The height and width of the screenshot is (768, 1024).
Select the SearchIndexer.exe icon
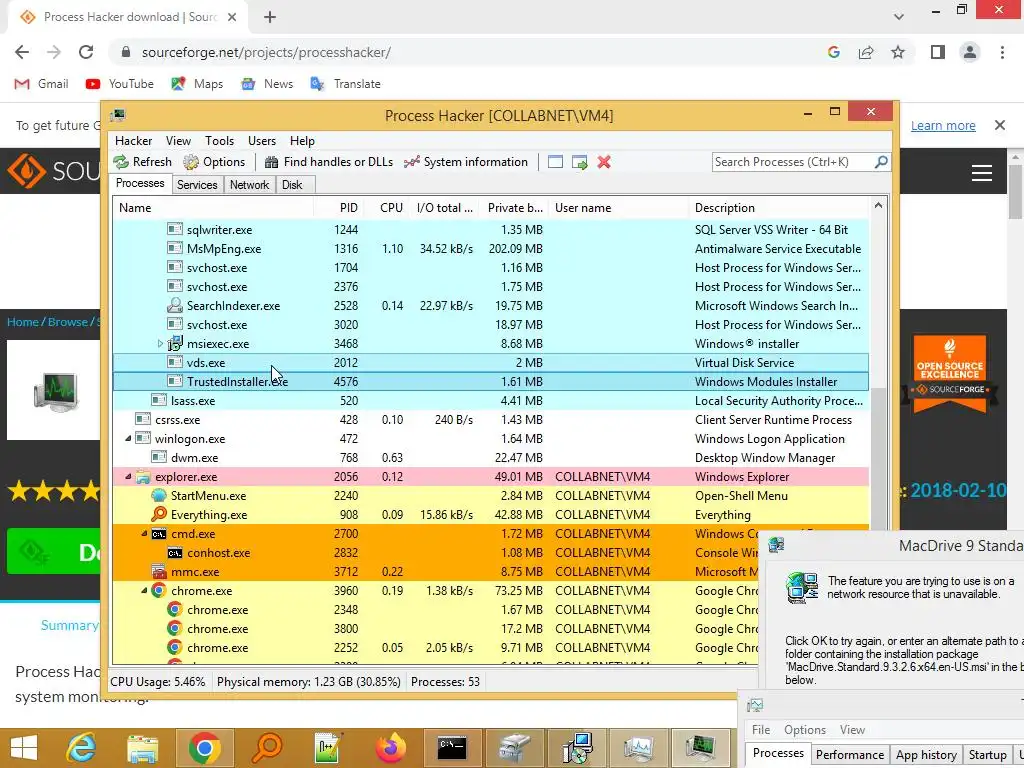(174, 306)
